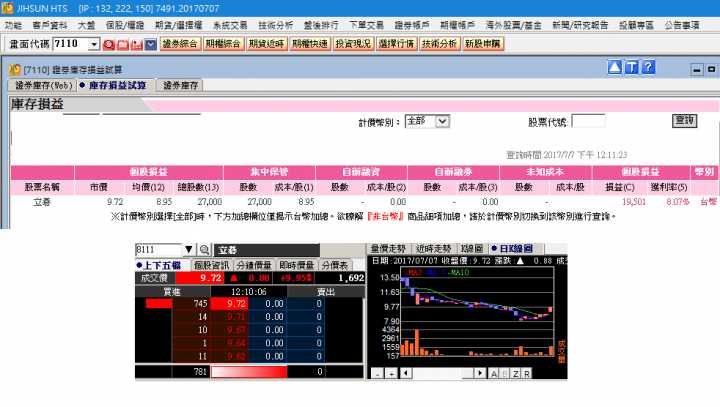Open the 8111 stock code dropdown arrow

189,250
